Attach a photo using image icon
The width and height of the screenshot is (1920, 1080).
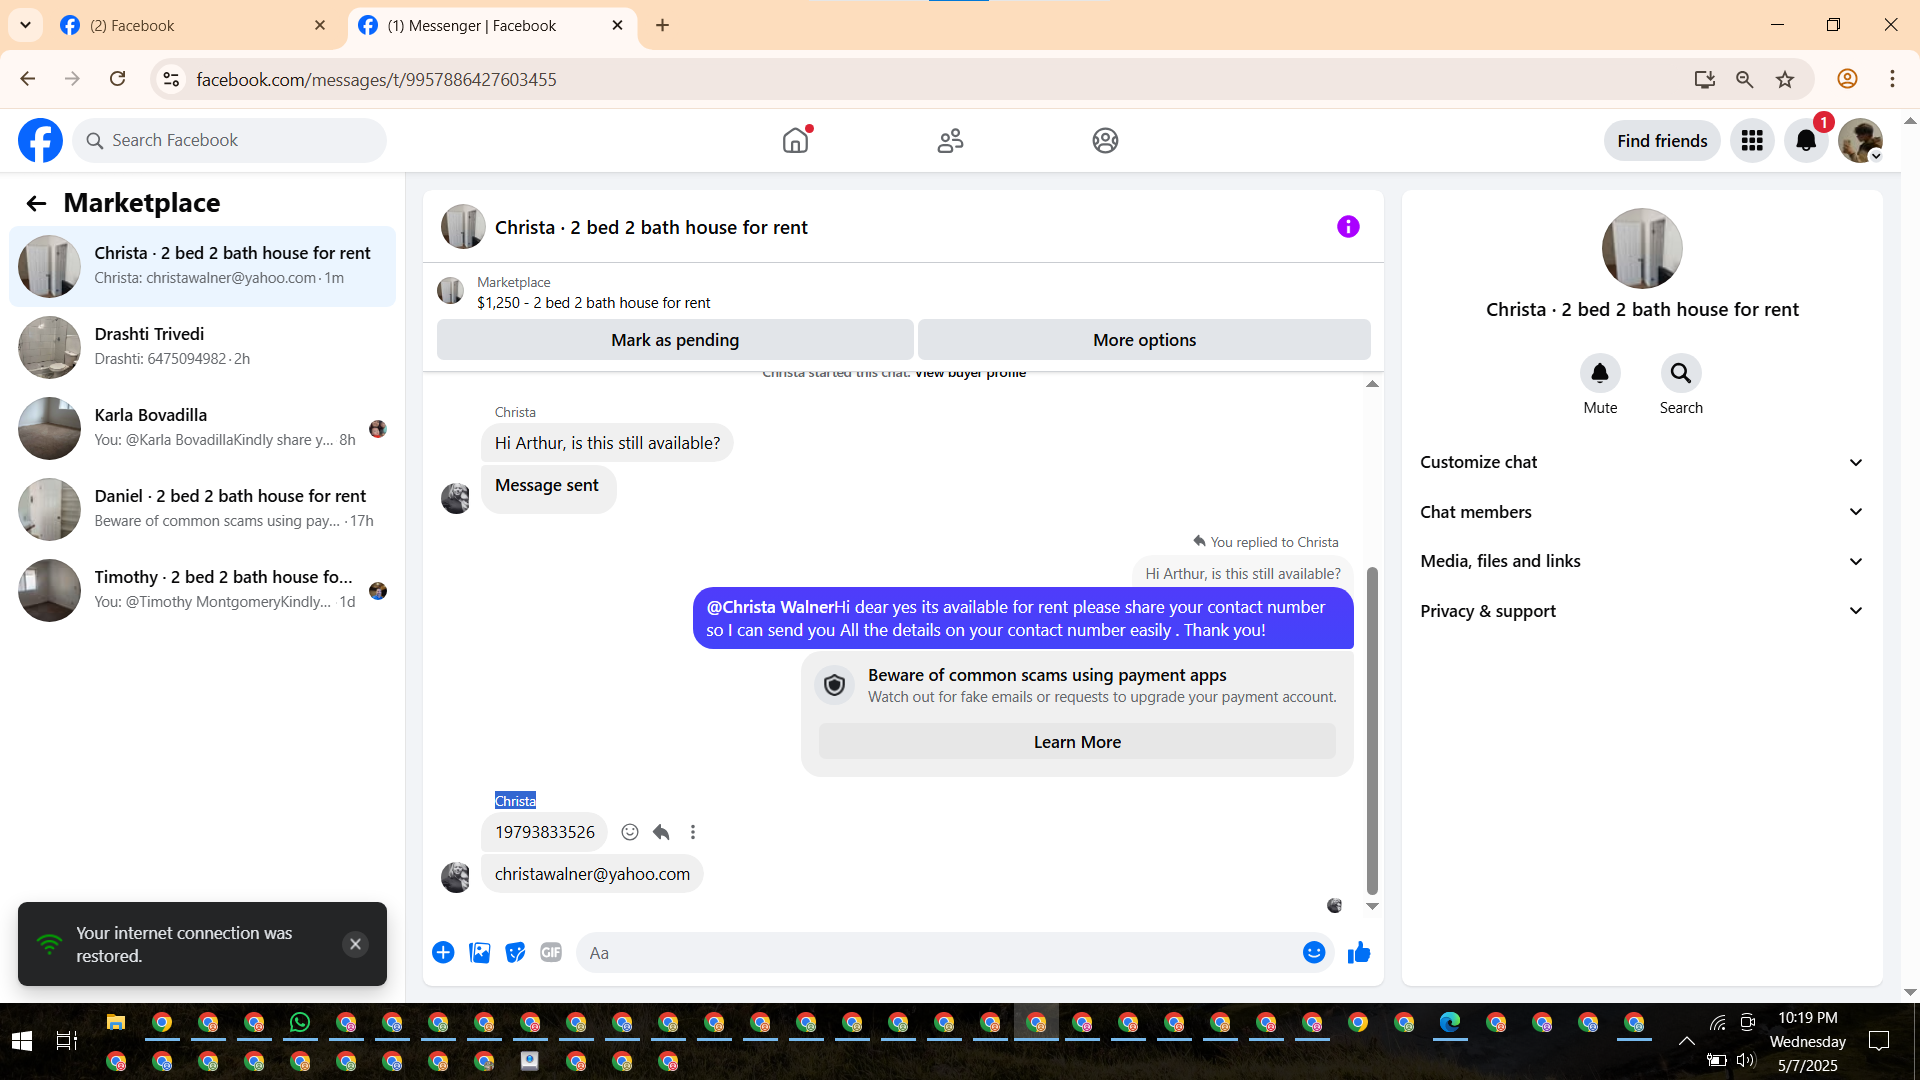480,953
